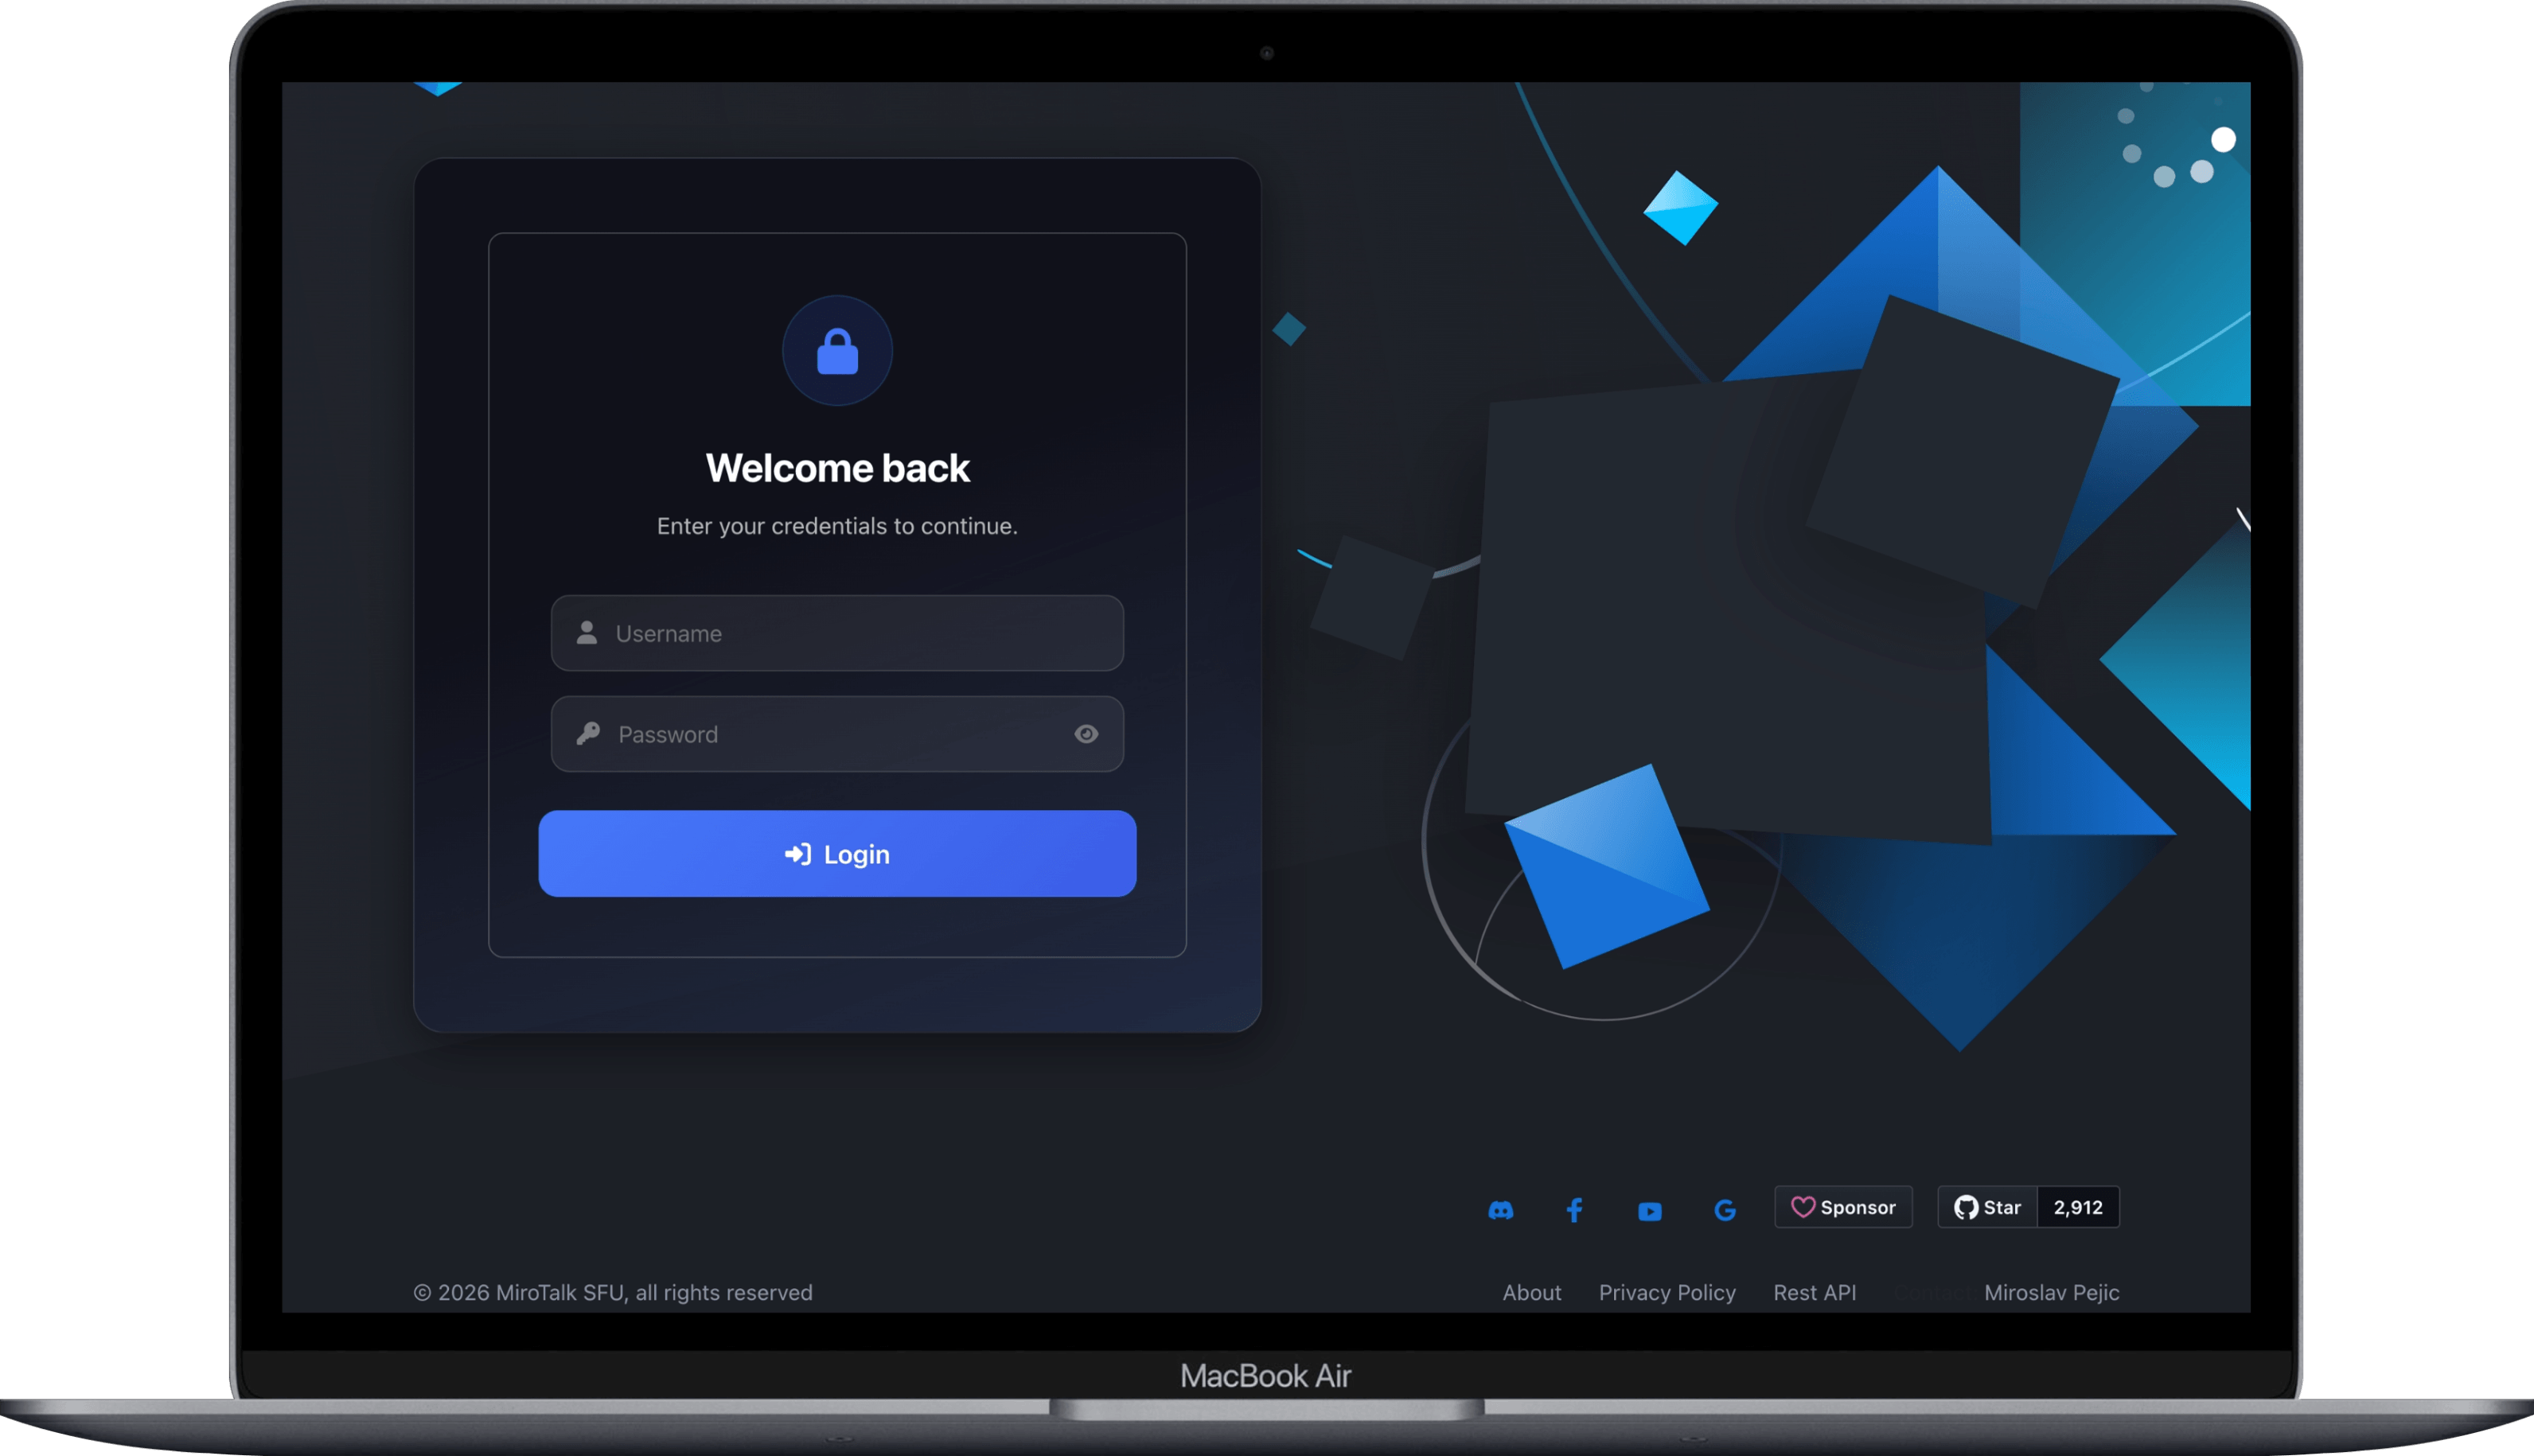The width and height of the screenshot is (2534, 1456).
Task: Click the 2,912 star count badge
Action: (x=2078, y=1207)
